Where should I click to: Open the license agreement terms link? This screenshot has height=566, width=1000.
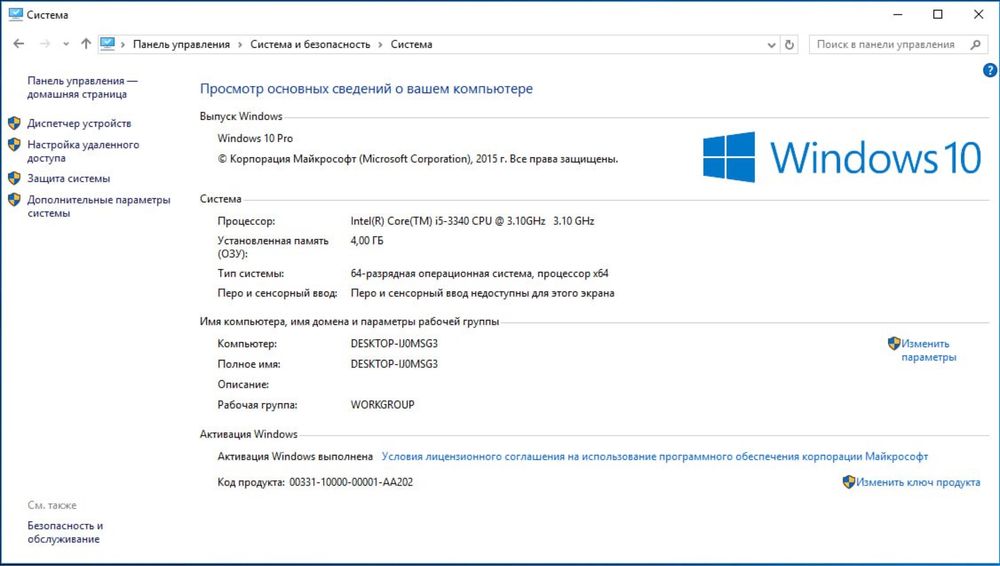coord(654,456)
